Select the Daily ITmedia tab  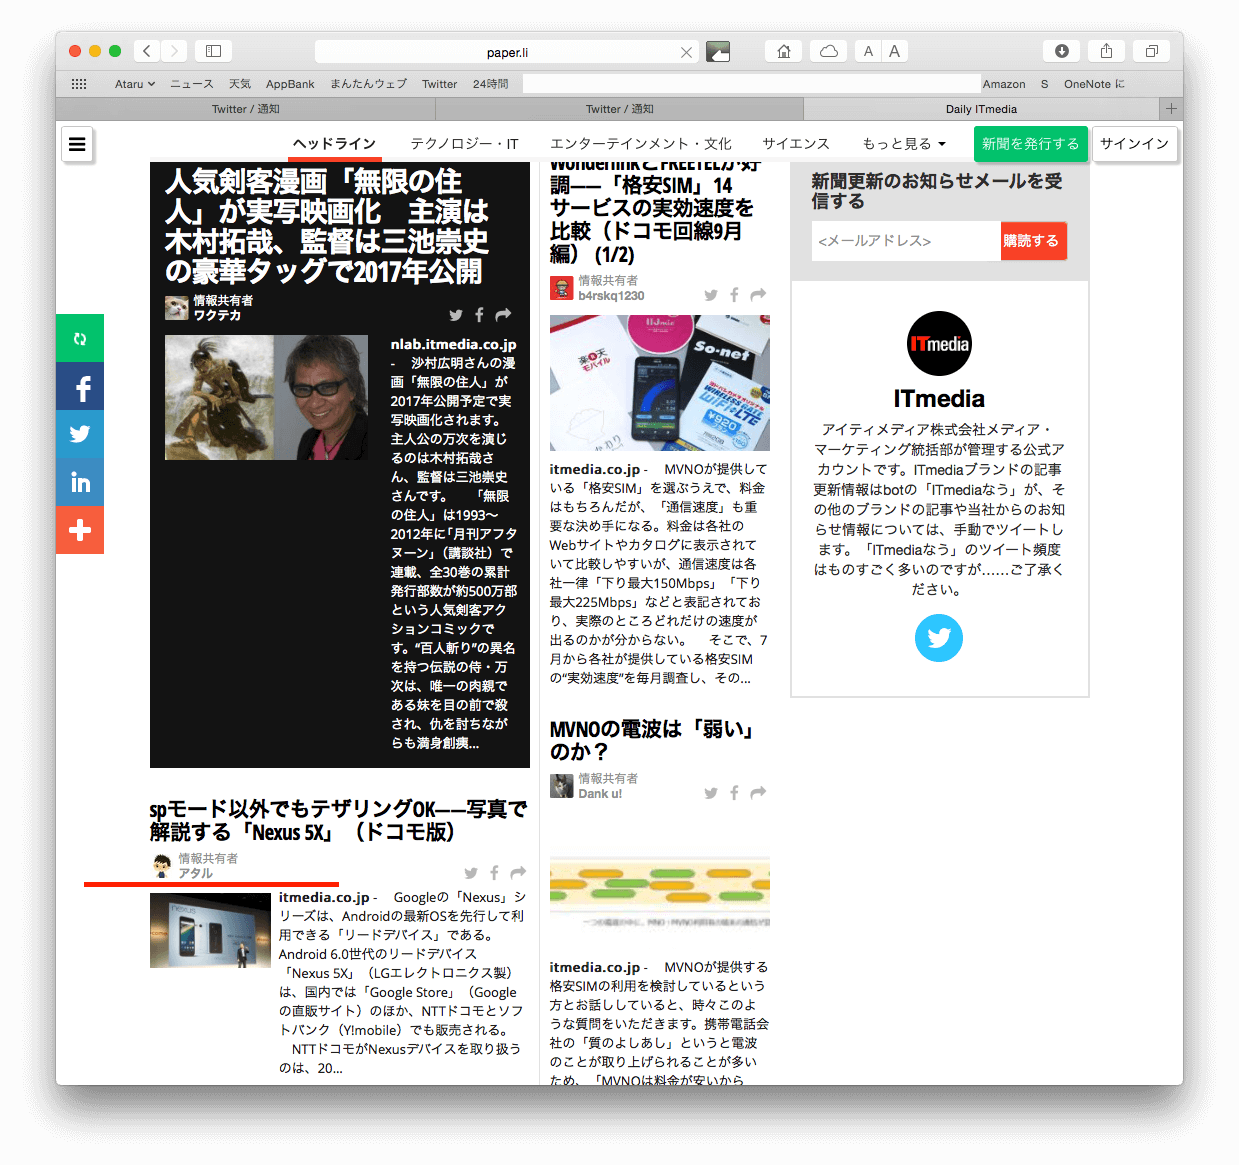(x=981, y=109)
